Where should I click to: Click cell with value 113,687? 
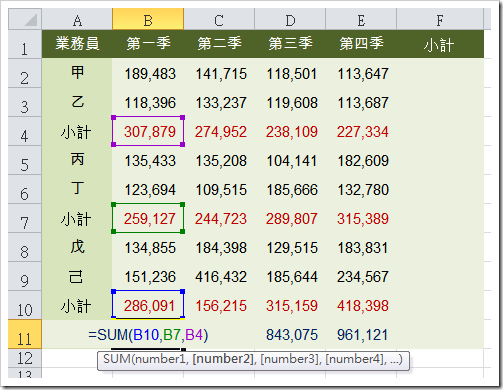click(x=361, y=102)
